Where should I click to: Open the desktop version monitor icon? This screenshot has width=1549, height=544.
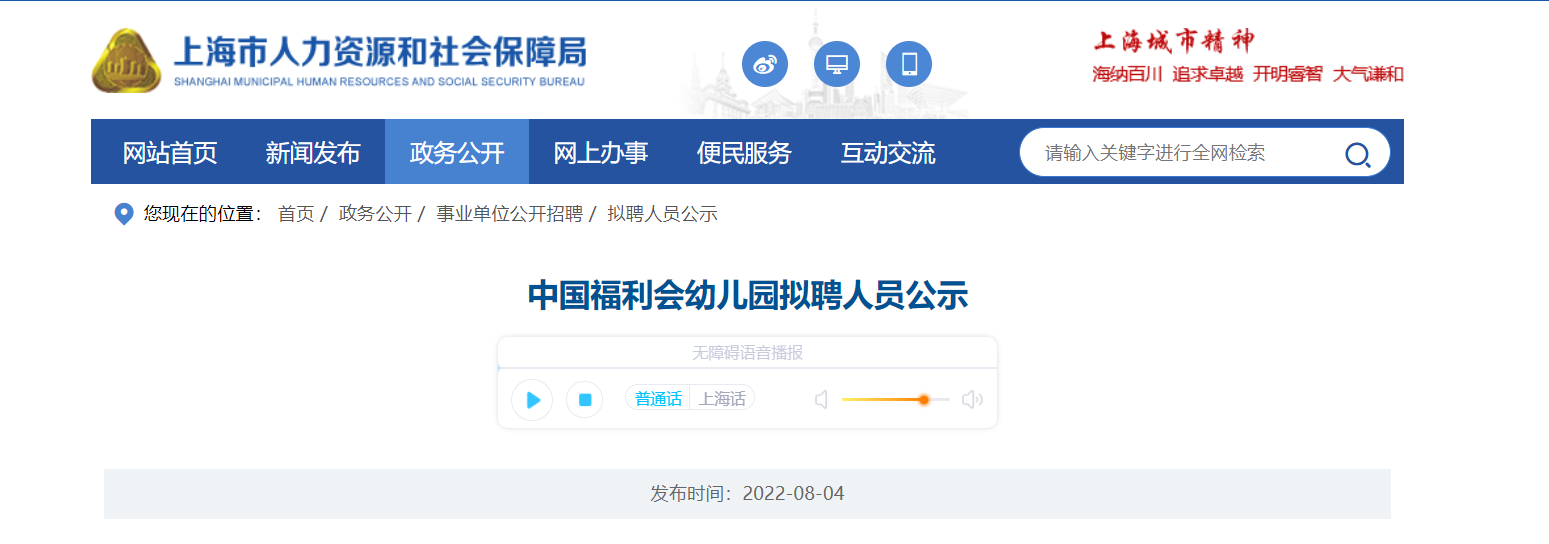tap(837, 64)
